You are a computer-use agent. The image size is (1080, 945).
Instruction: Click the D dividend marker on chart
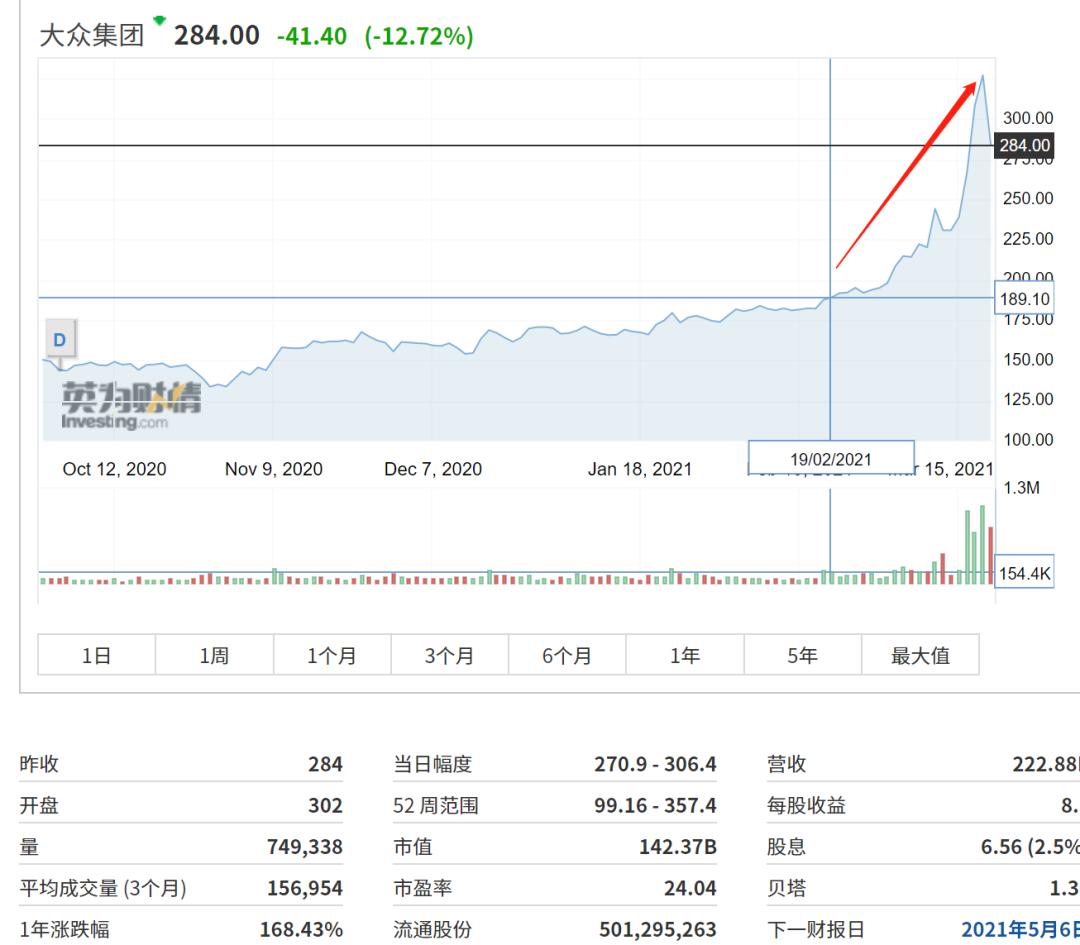60,340
